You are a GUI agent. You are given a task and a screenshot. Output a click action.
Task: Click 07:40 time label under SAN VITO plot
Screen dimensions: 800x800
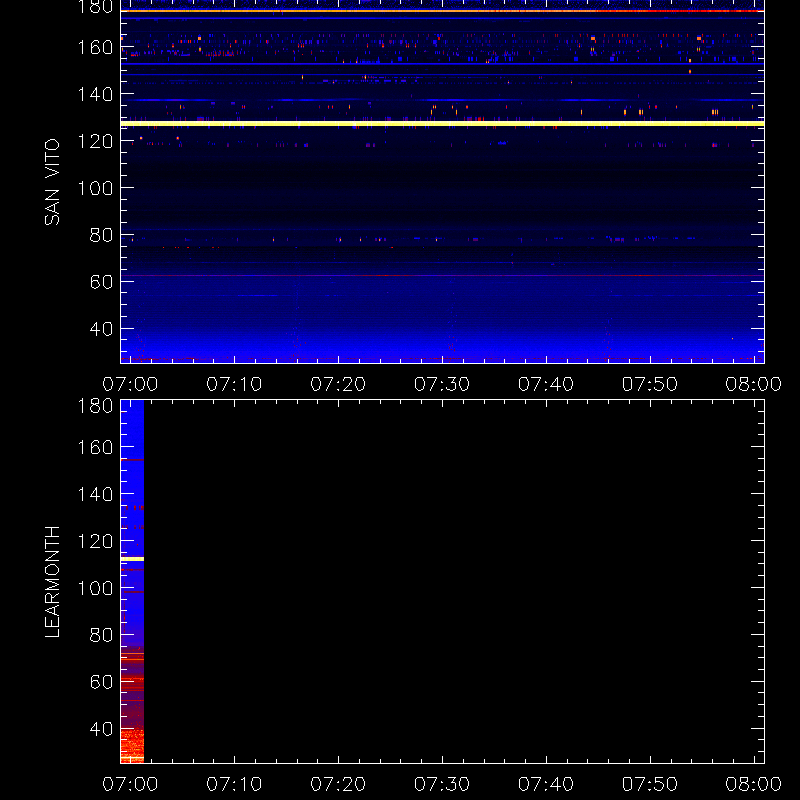(546, 384)
